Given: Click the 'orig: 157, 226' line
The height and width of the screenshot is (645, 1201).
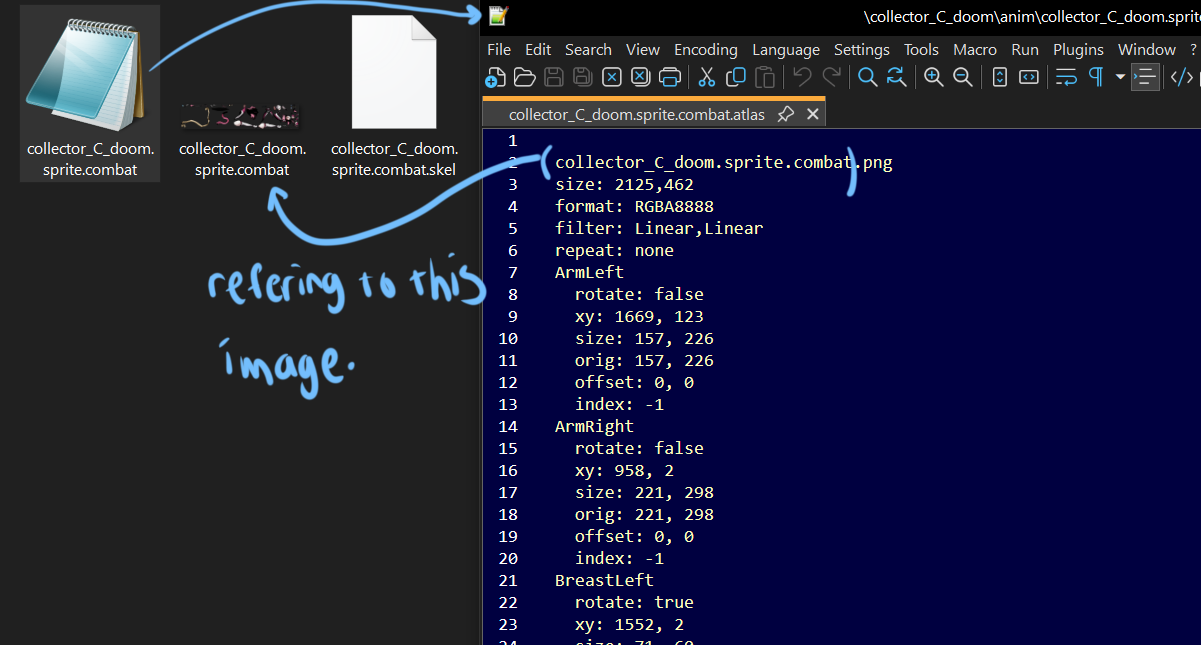Looking at the screenshot, I should click(644, 360).
